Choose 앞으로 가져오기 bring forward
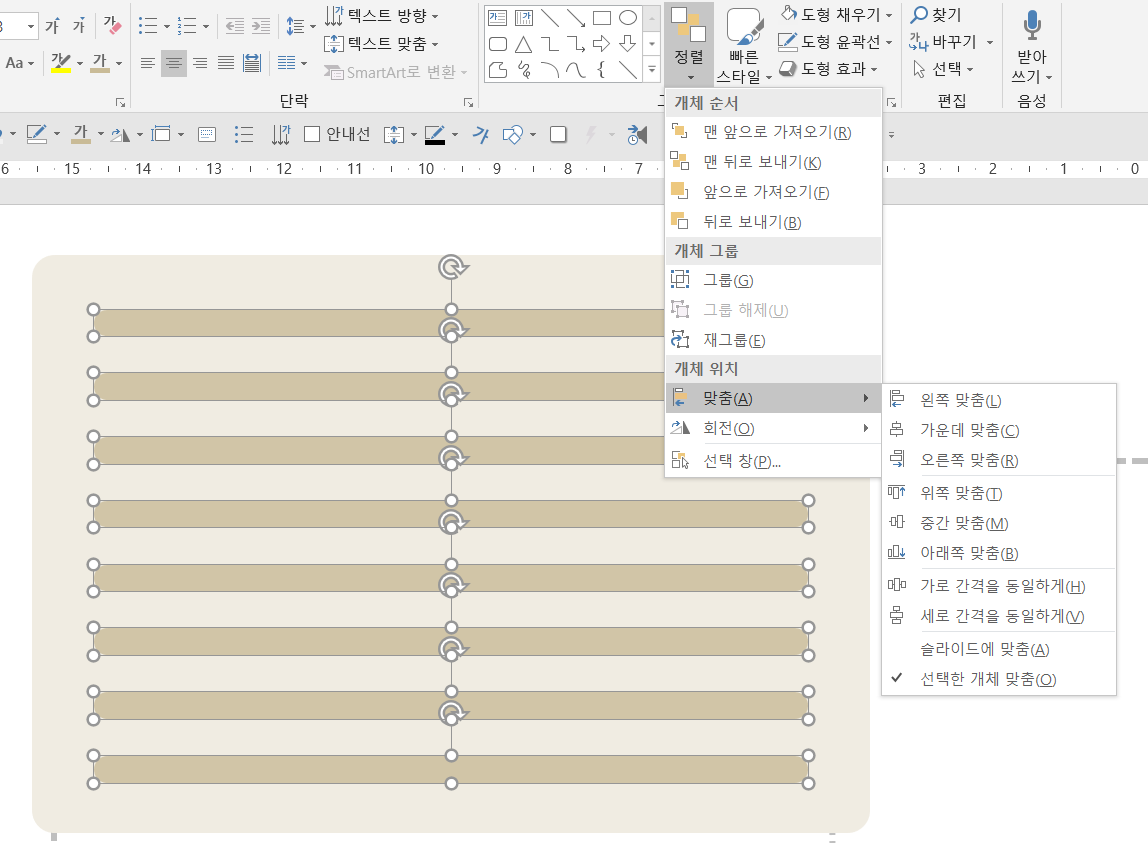The width and height of the screenshot is (1148, 843). (773, 192)
